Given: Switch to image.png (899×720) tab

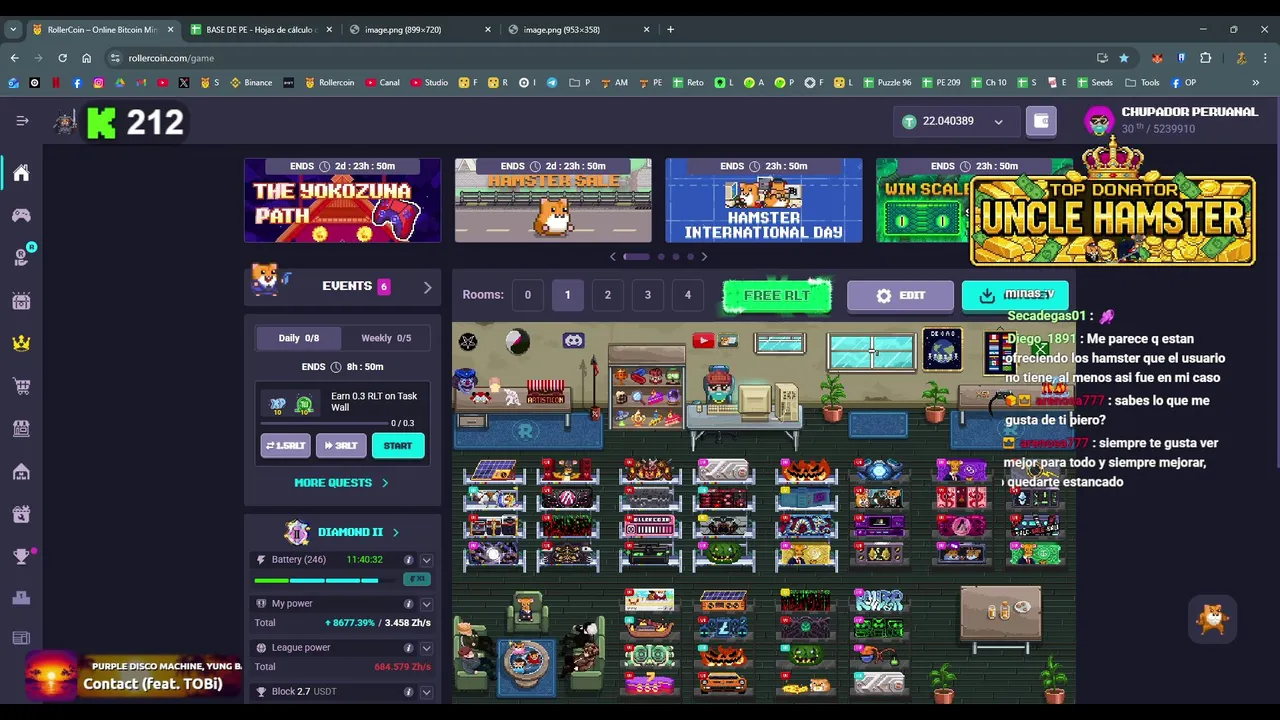Looking at the screenshot, I should 420,29.
